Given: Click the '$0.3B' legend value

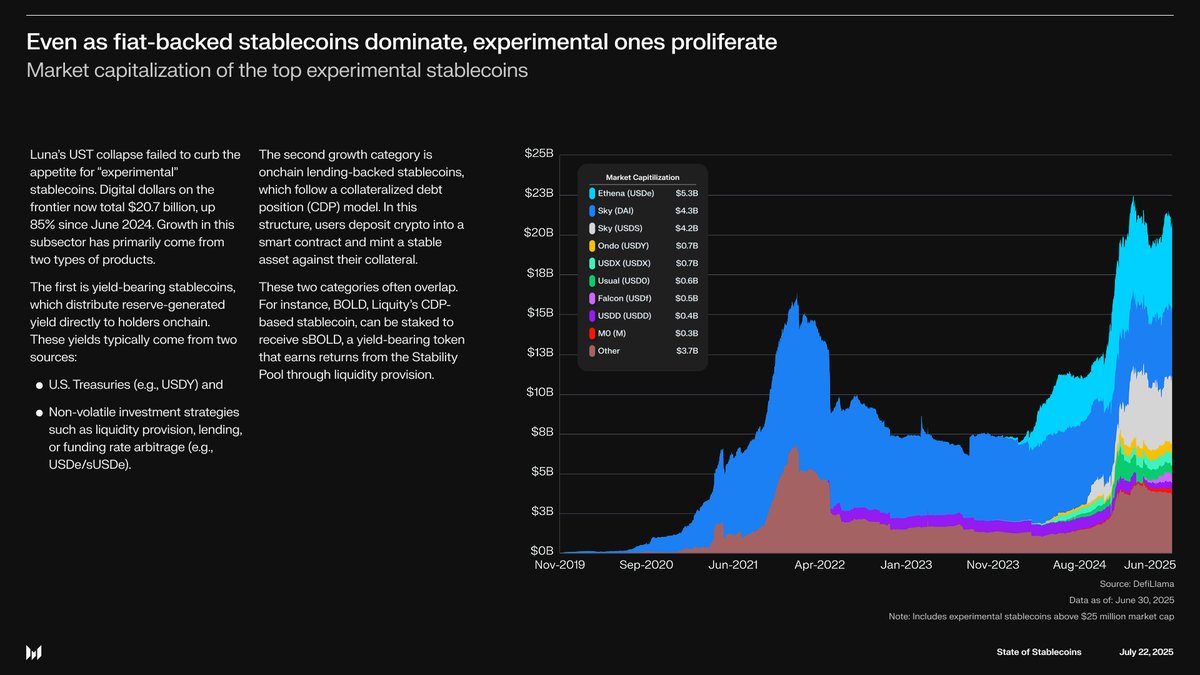Looking at the screenshot, I should click(x=686, y=333).
